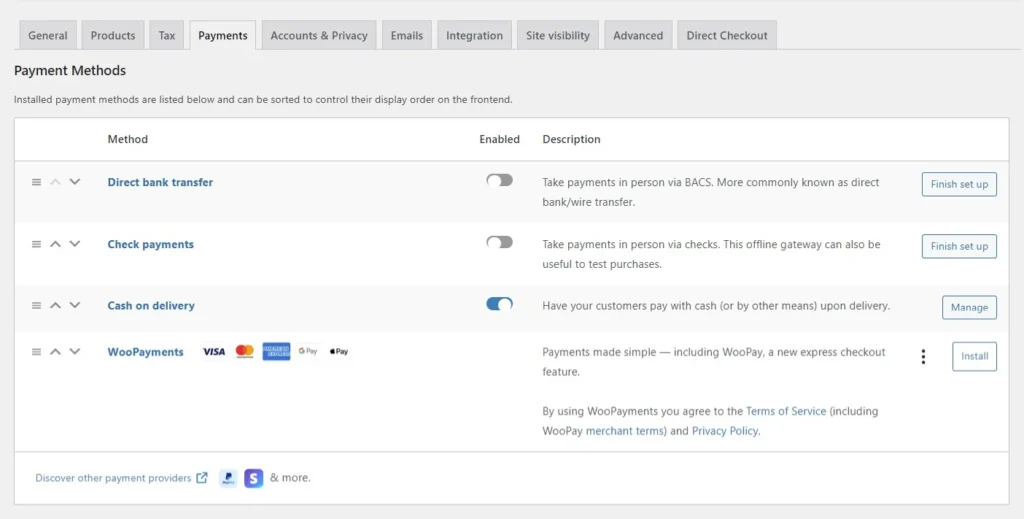The width and height of the screenshot is (1024, 519).
Task: Open the WooPayments three-dot options menu
Action: (923, 356)
